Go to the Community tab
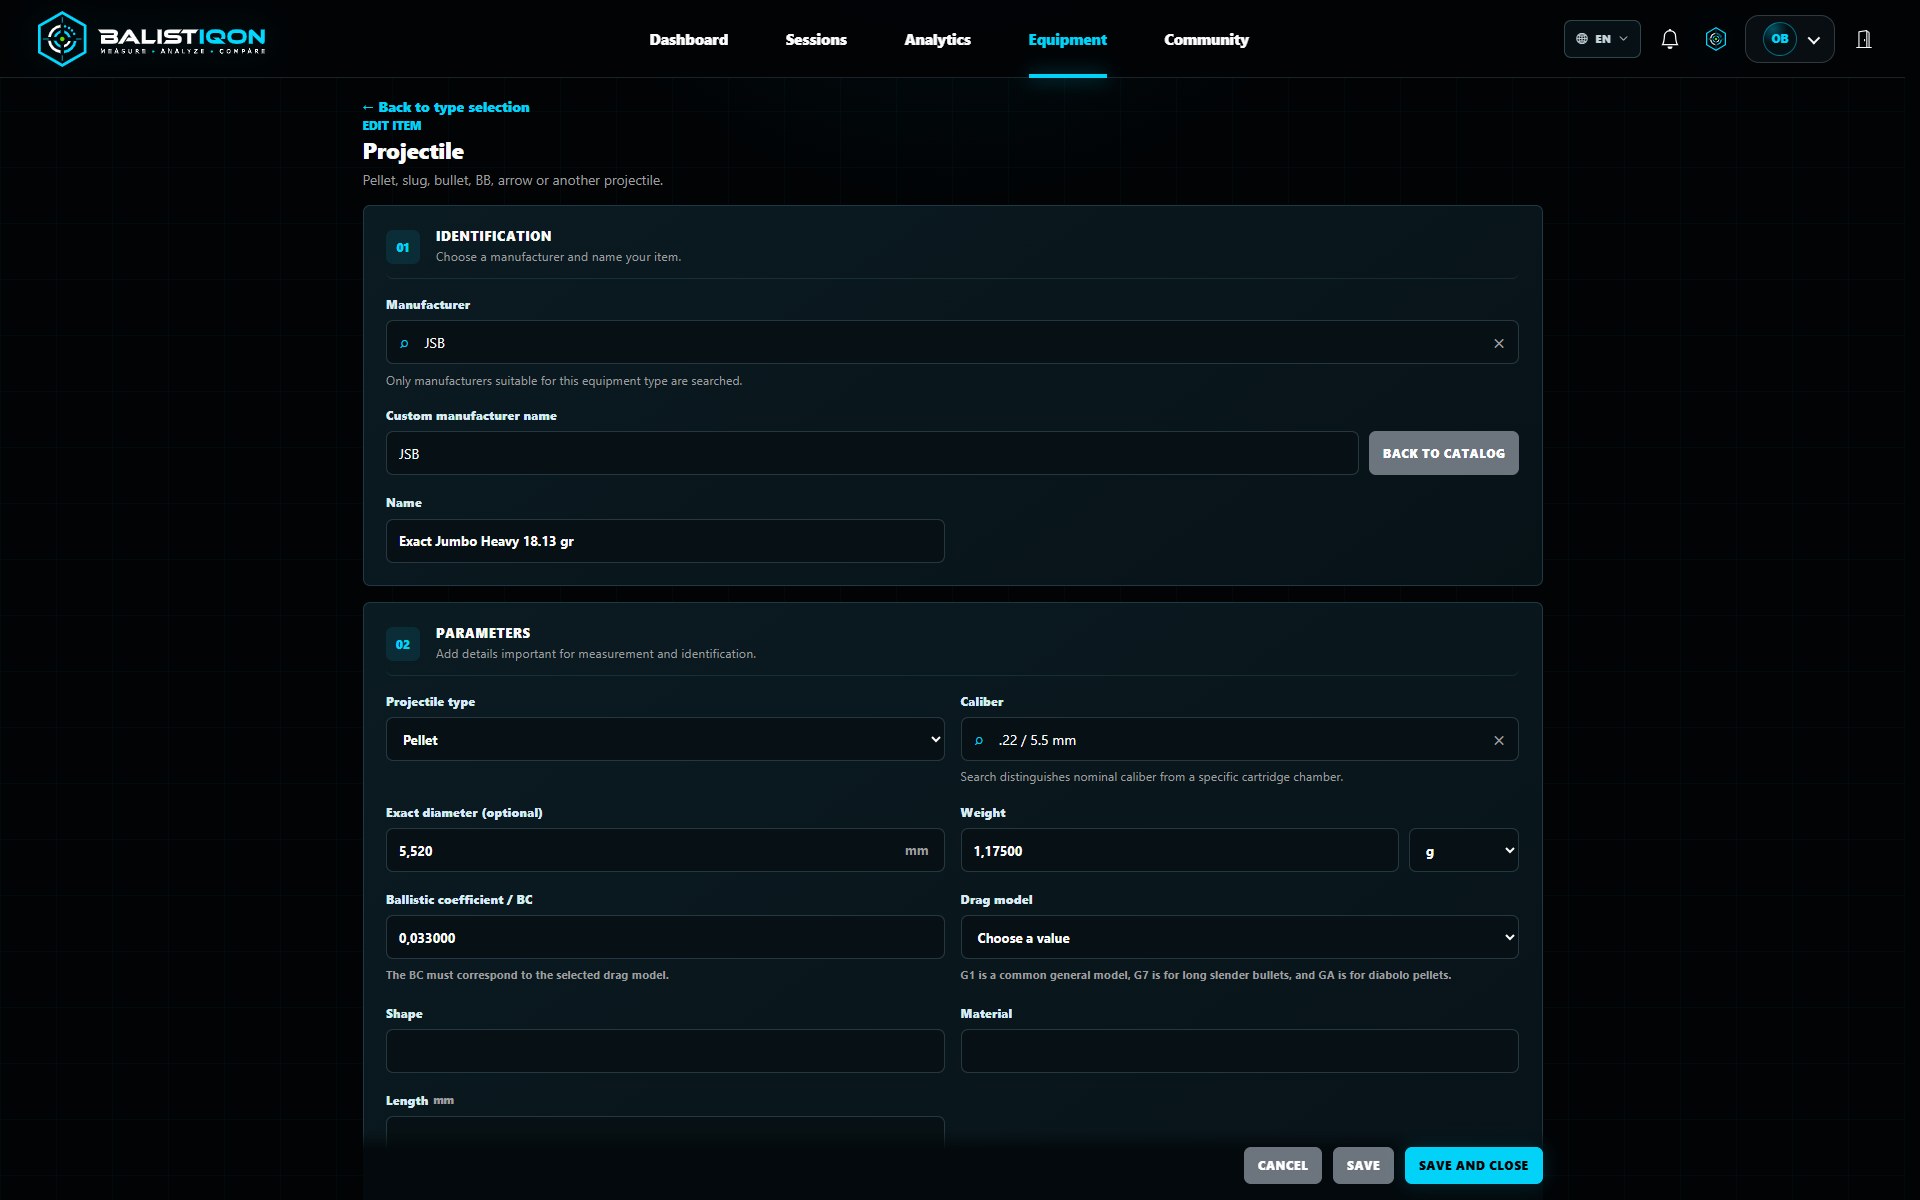 [x=1206, y=39]
